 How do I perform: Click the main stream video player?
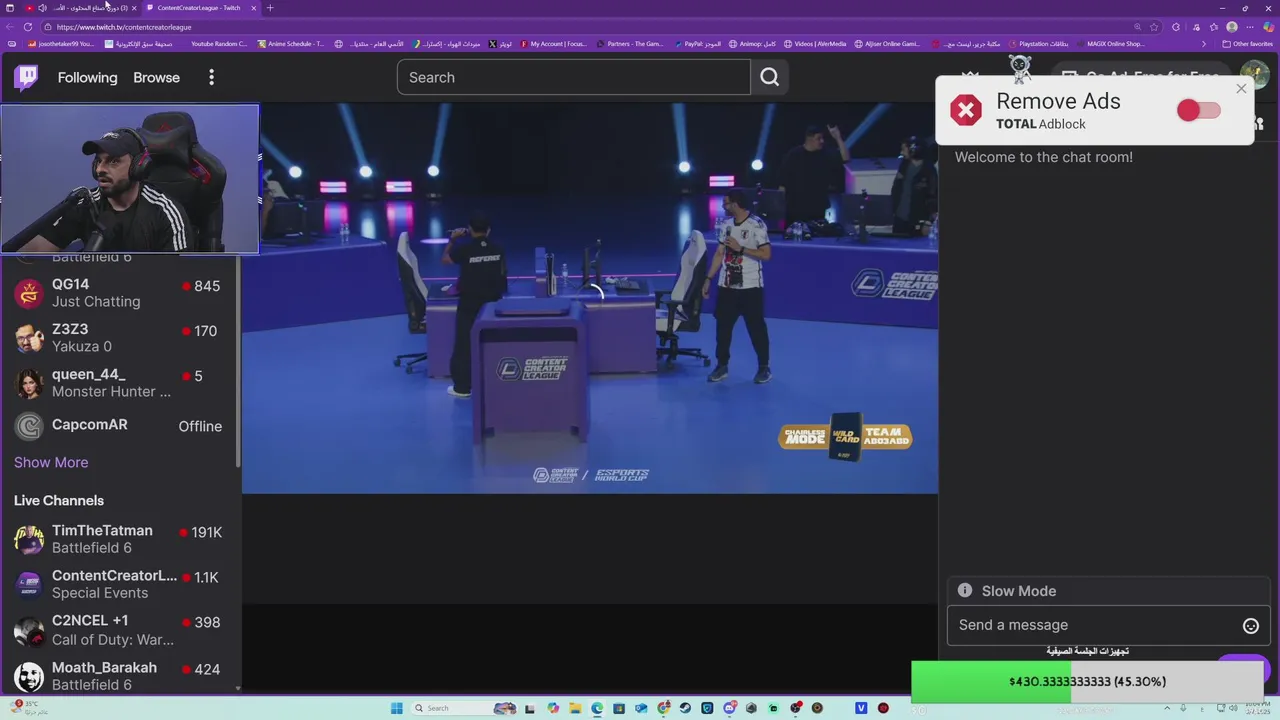(x=590, y=299)
